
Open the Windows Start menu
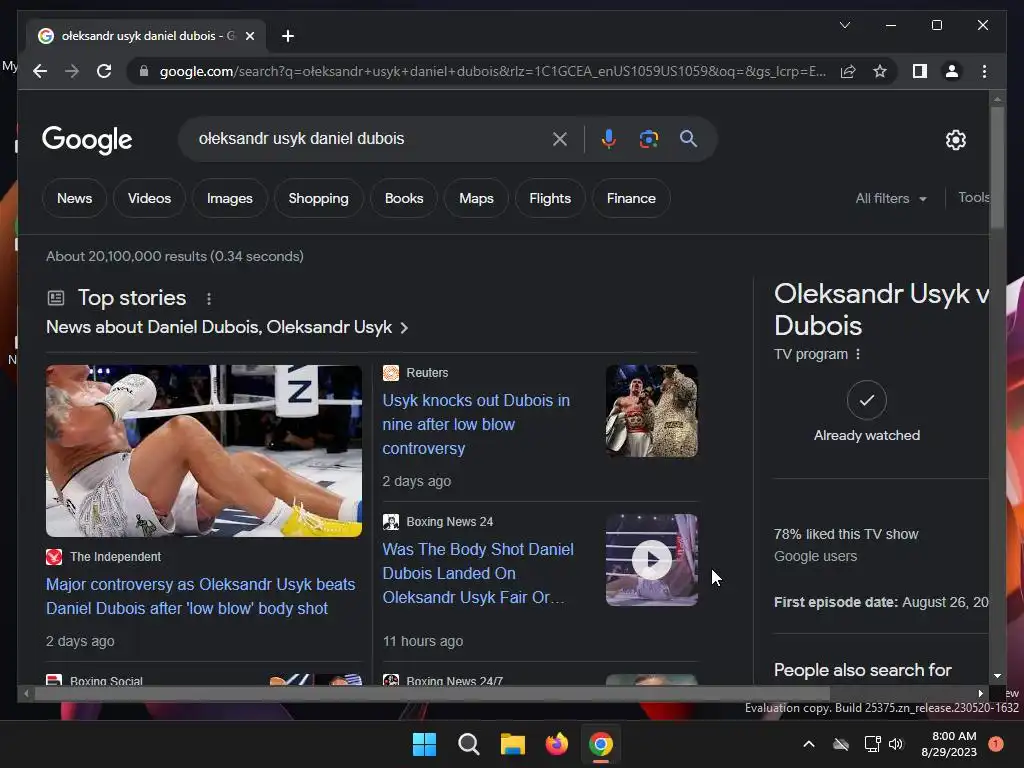pos(424,744)
